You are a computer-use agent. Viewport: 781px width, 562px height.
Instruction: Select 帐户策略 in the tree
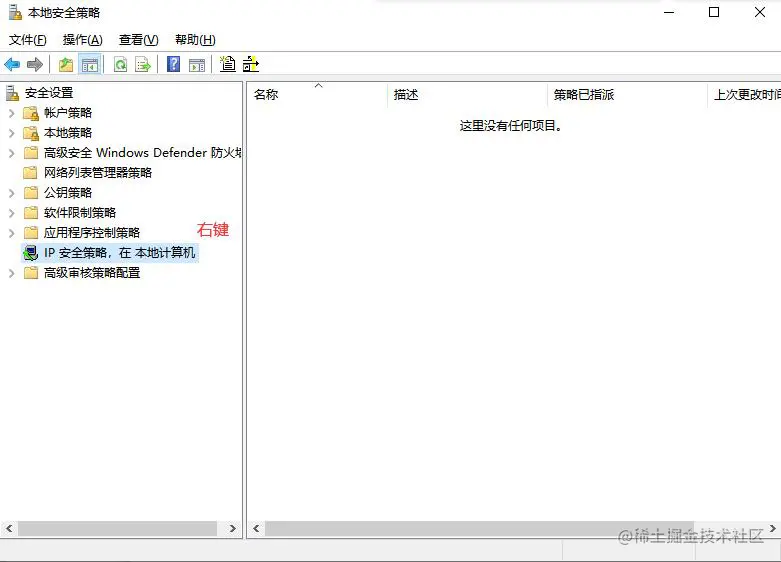68,113
